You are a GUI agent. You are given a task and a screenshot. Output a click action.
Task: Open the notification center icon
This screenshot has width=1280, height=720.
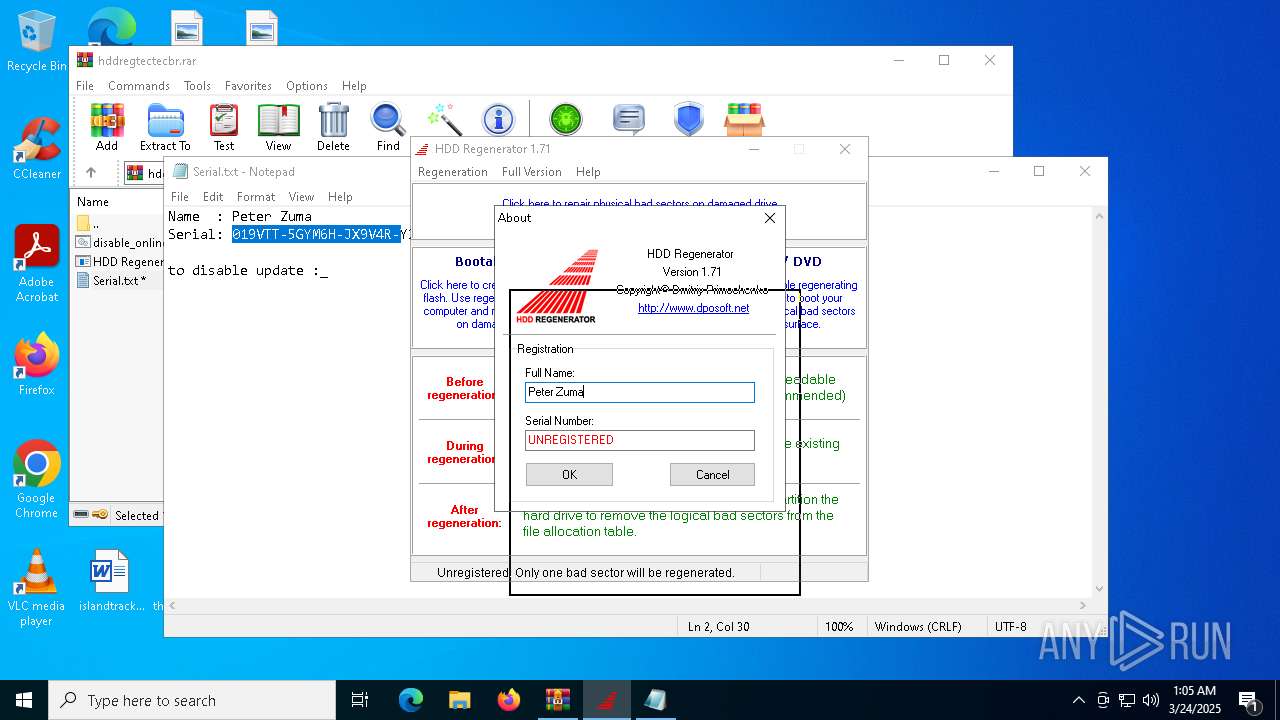coord(1248,700)
